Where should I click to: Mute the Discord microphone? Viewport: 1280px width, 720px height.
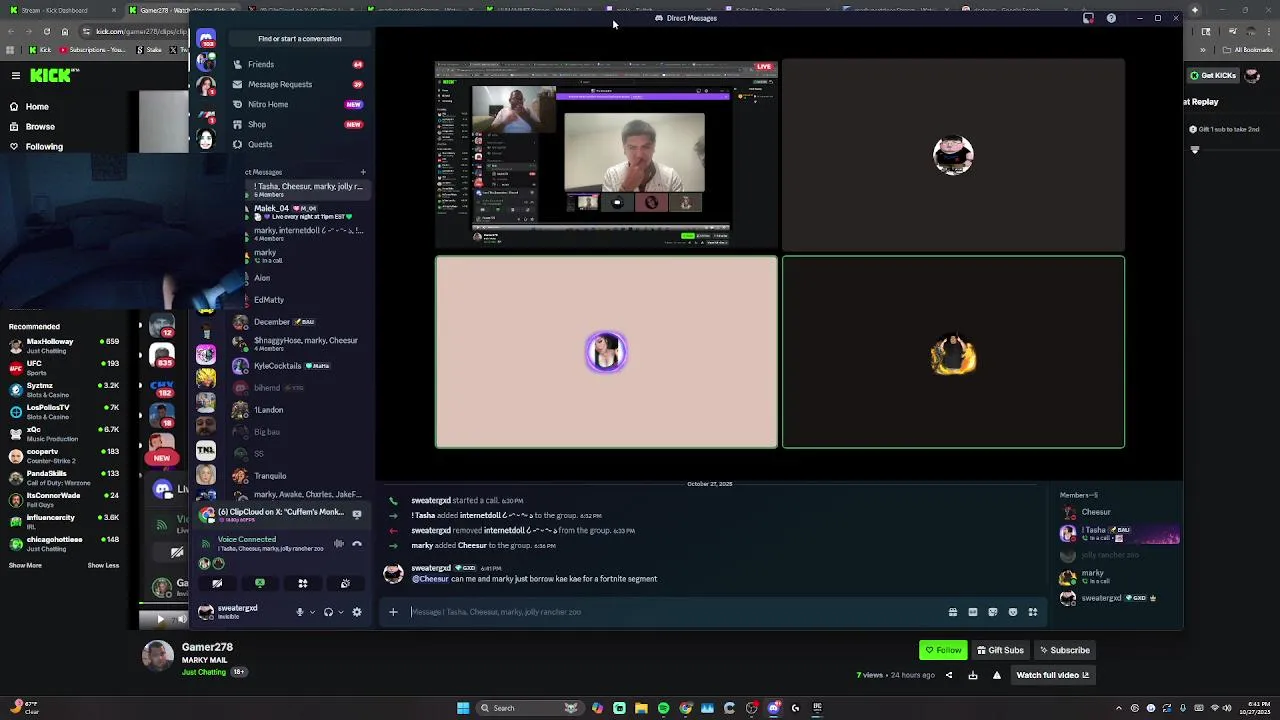(299, 612)
